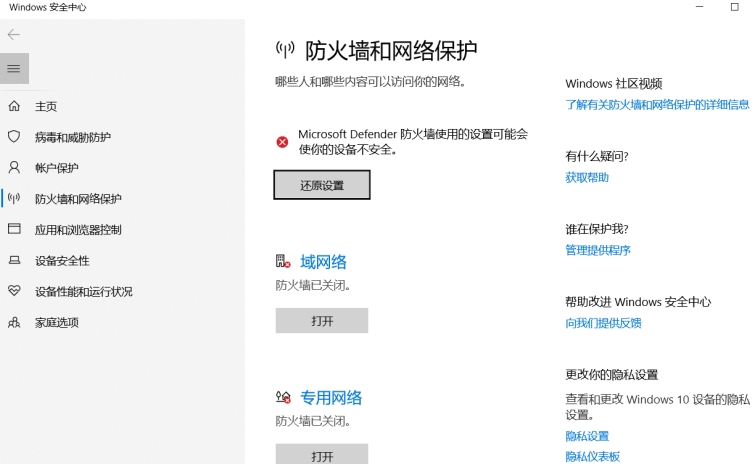Maximize the Windows 安全中心 window
This screenshot has height=464, width=755.
point(735,7)
